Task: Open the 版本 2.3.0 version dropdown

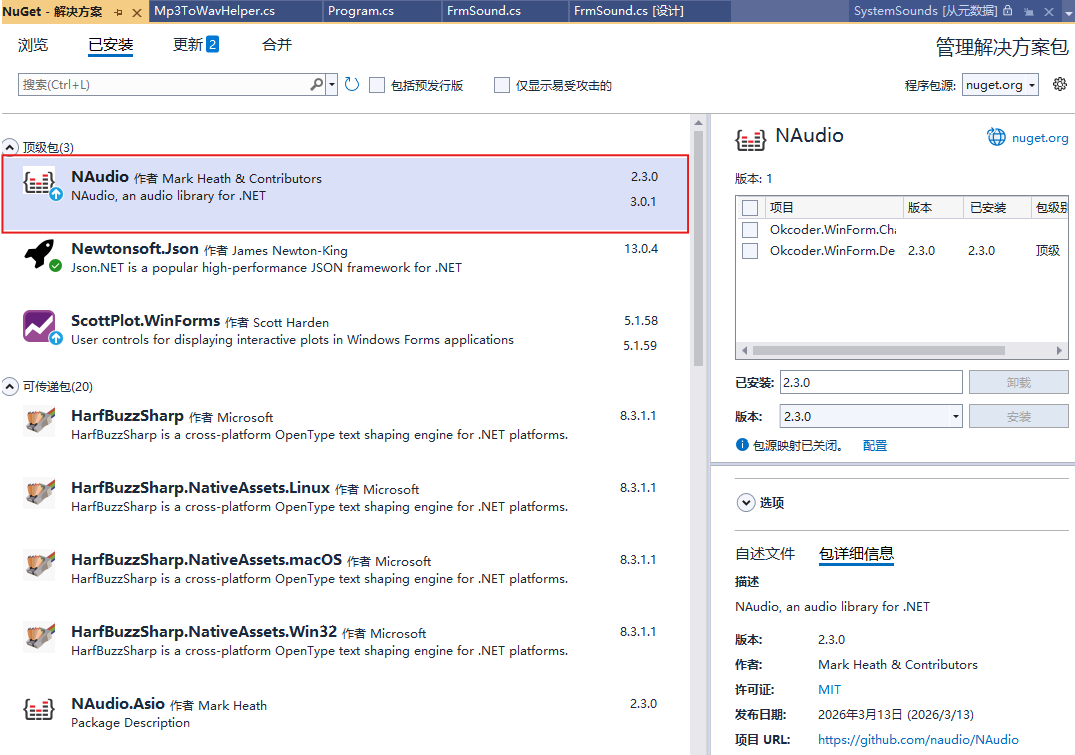Action: (956, 416)
